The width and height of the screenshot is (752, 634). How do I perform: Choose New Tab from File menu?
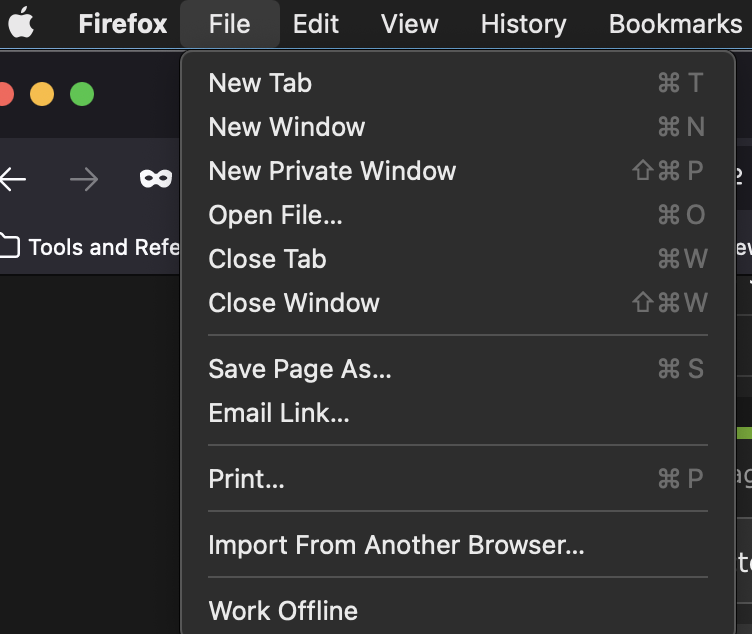click(260, 83)
